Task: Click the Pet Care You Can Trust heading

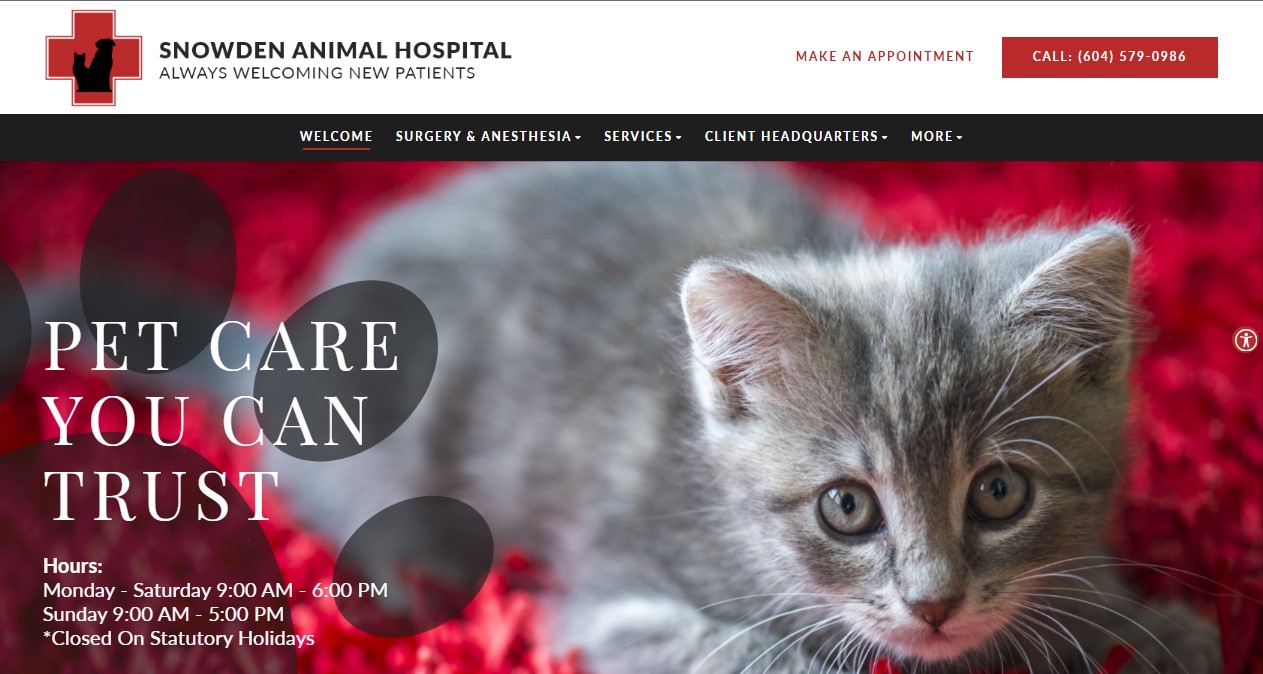Action: pos(222,420)
